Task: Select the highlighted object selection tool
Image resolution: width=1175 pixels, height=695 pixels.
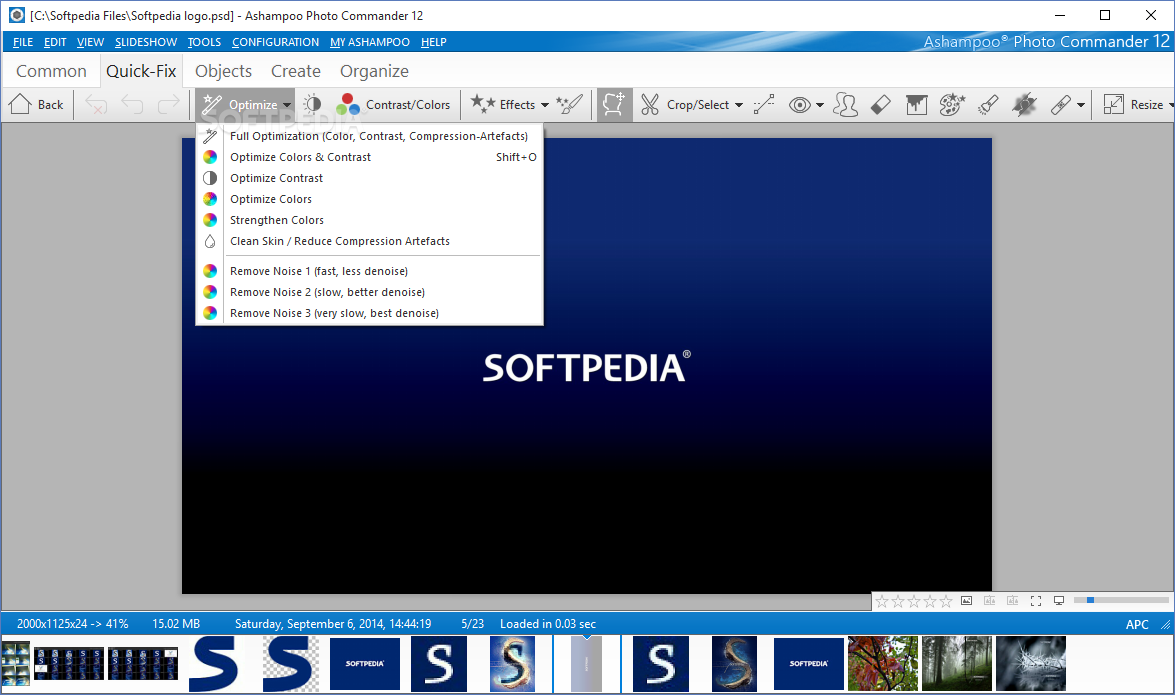Action: click(614, 104)
